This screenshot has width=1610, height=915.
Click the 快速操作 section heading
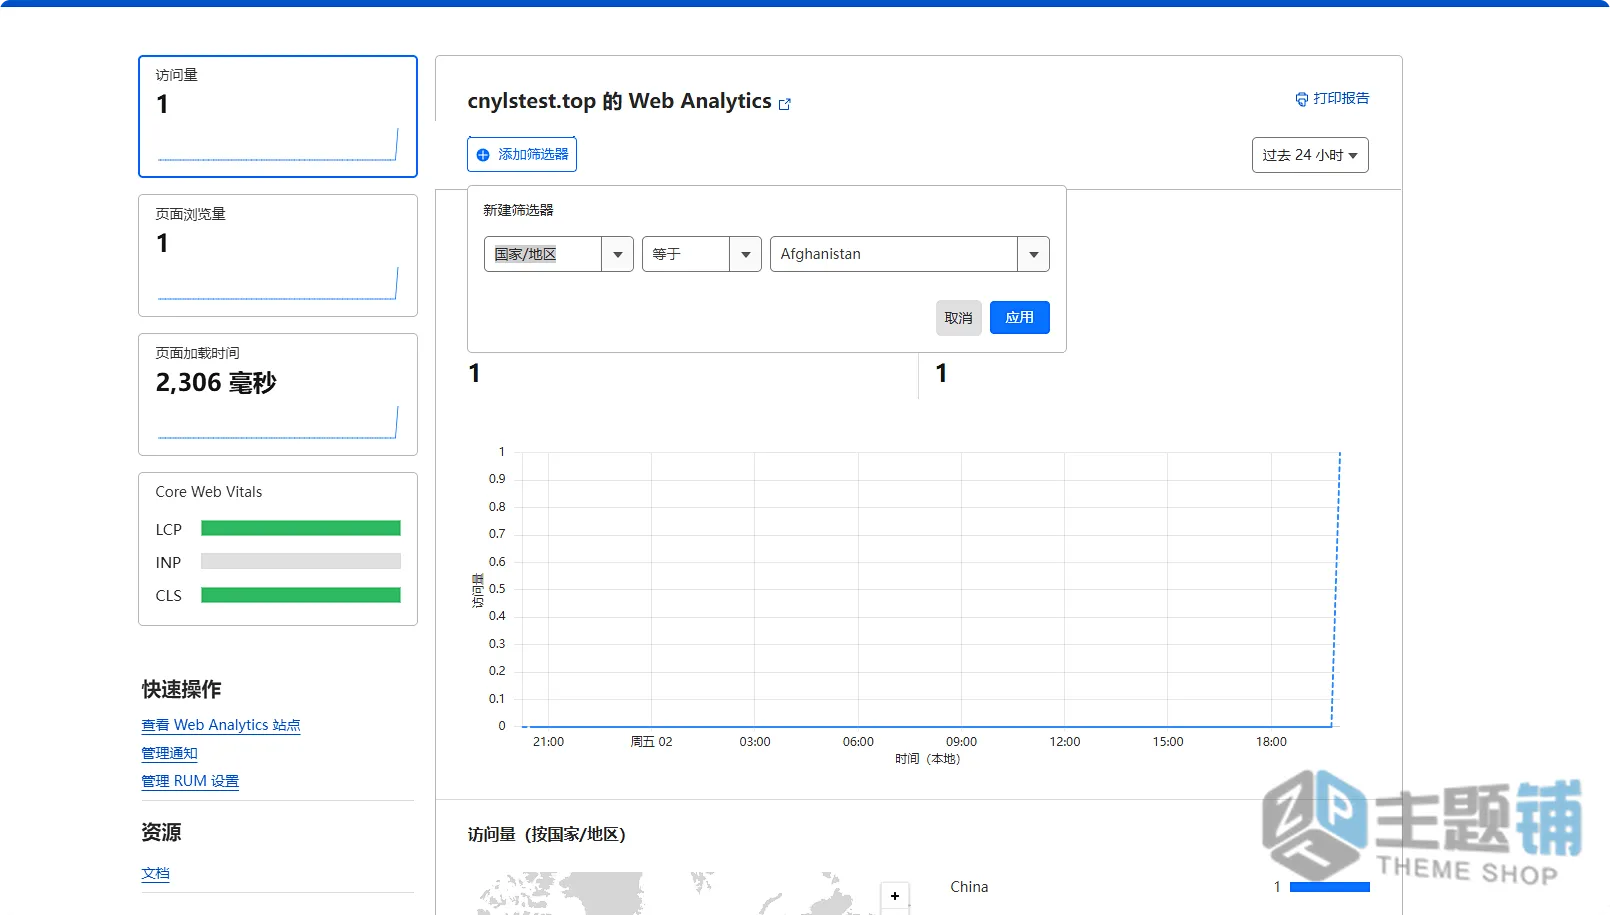point(181,689)
